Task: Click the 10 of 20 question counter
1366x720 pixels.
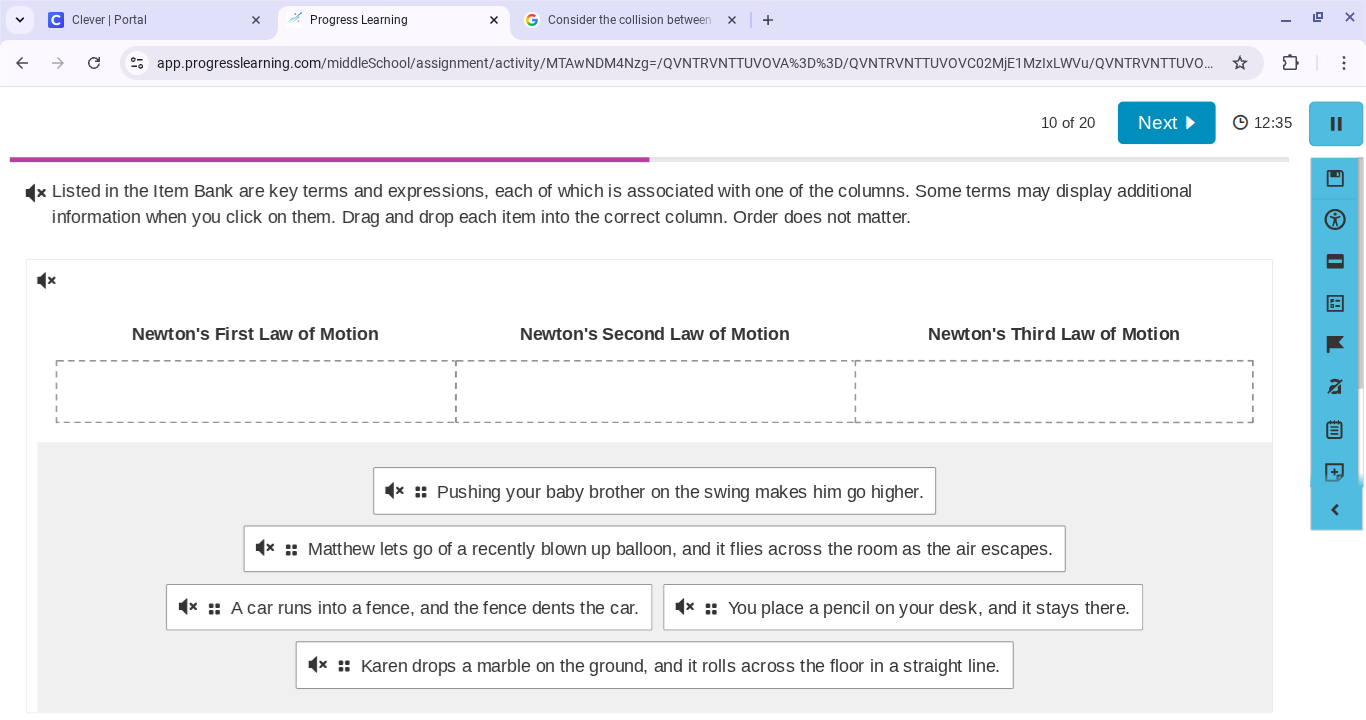Action: [x=1068, y=123]
